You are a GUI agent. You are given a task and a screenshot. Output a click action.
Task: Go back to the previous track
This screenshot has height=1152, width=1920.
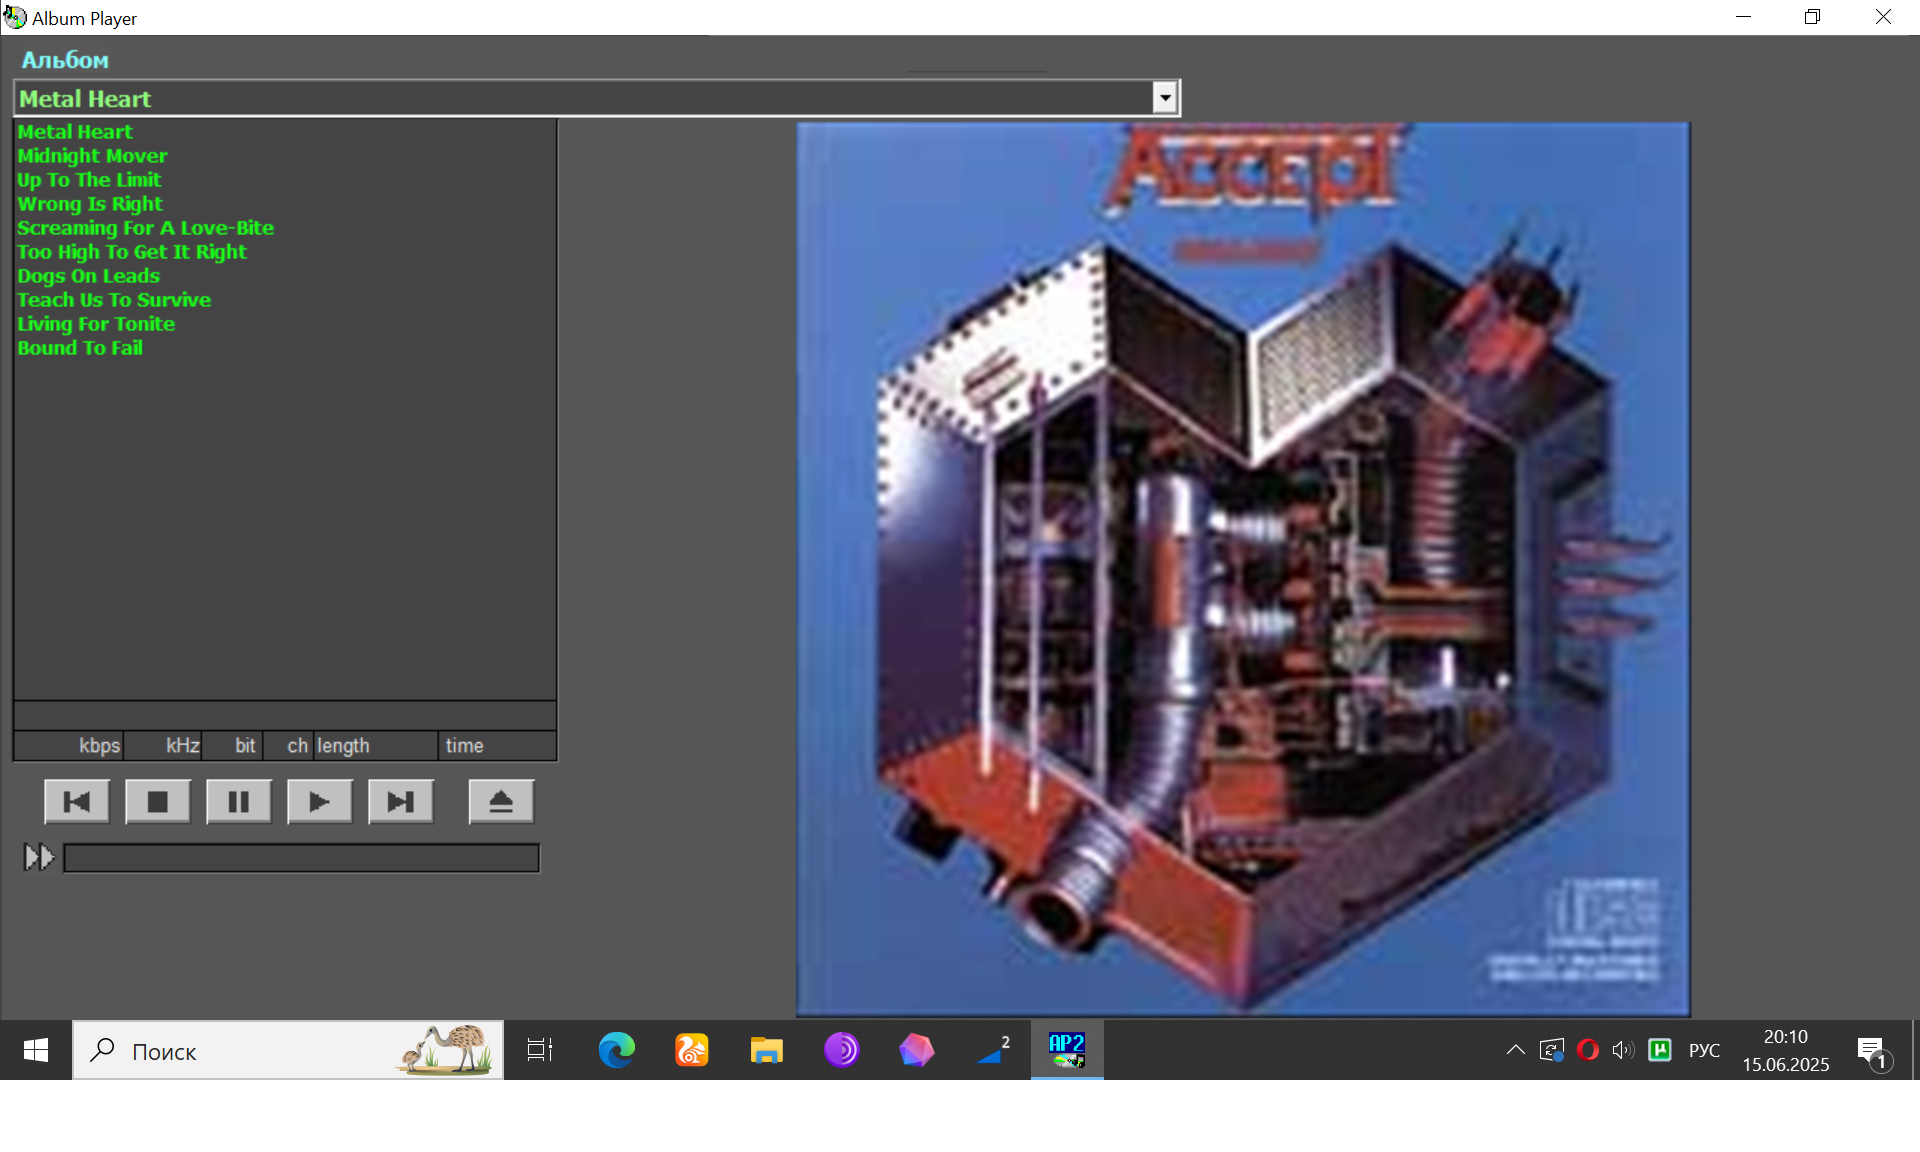tap(77, 802)
